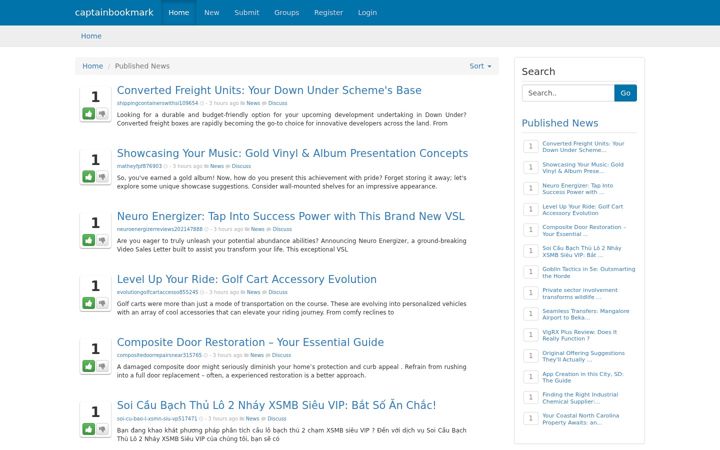
Task: Focus the Search input field
Action: (x=568, y=93)
